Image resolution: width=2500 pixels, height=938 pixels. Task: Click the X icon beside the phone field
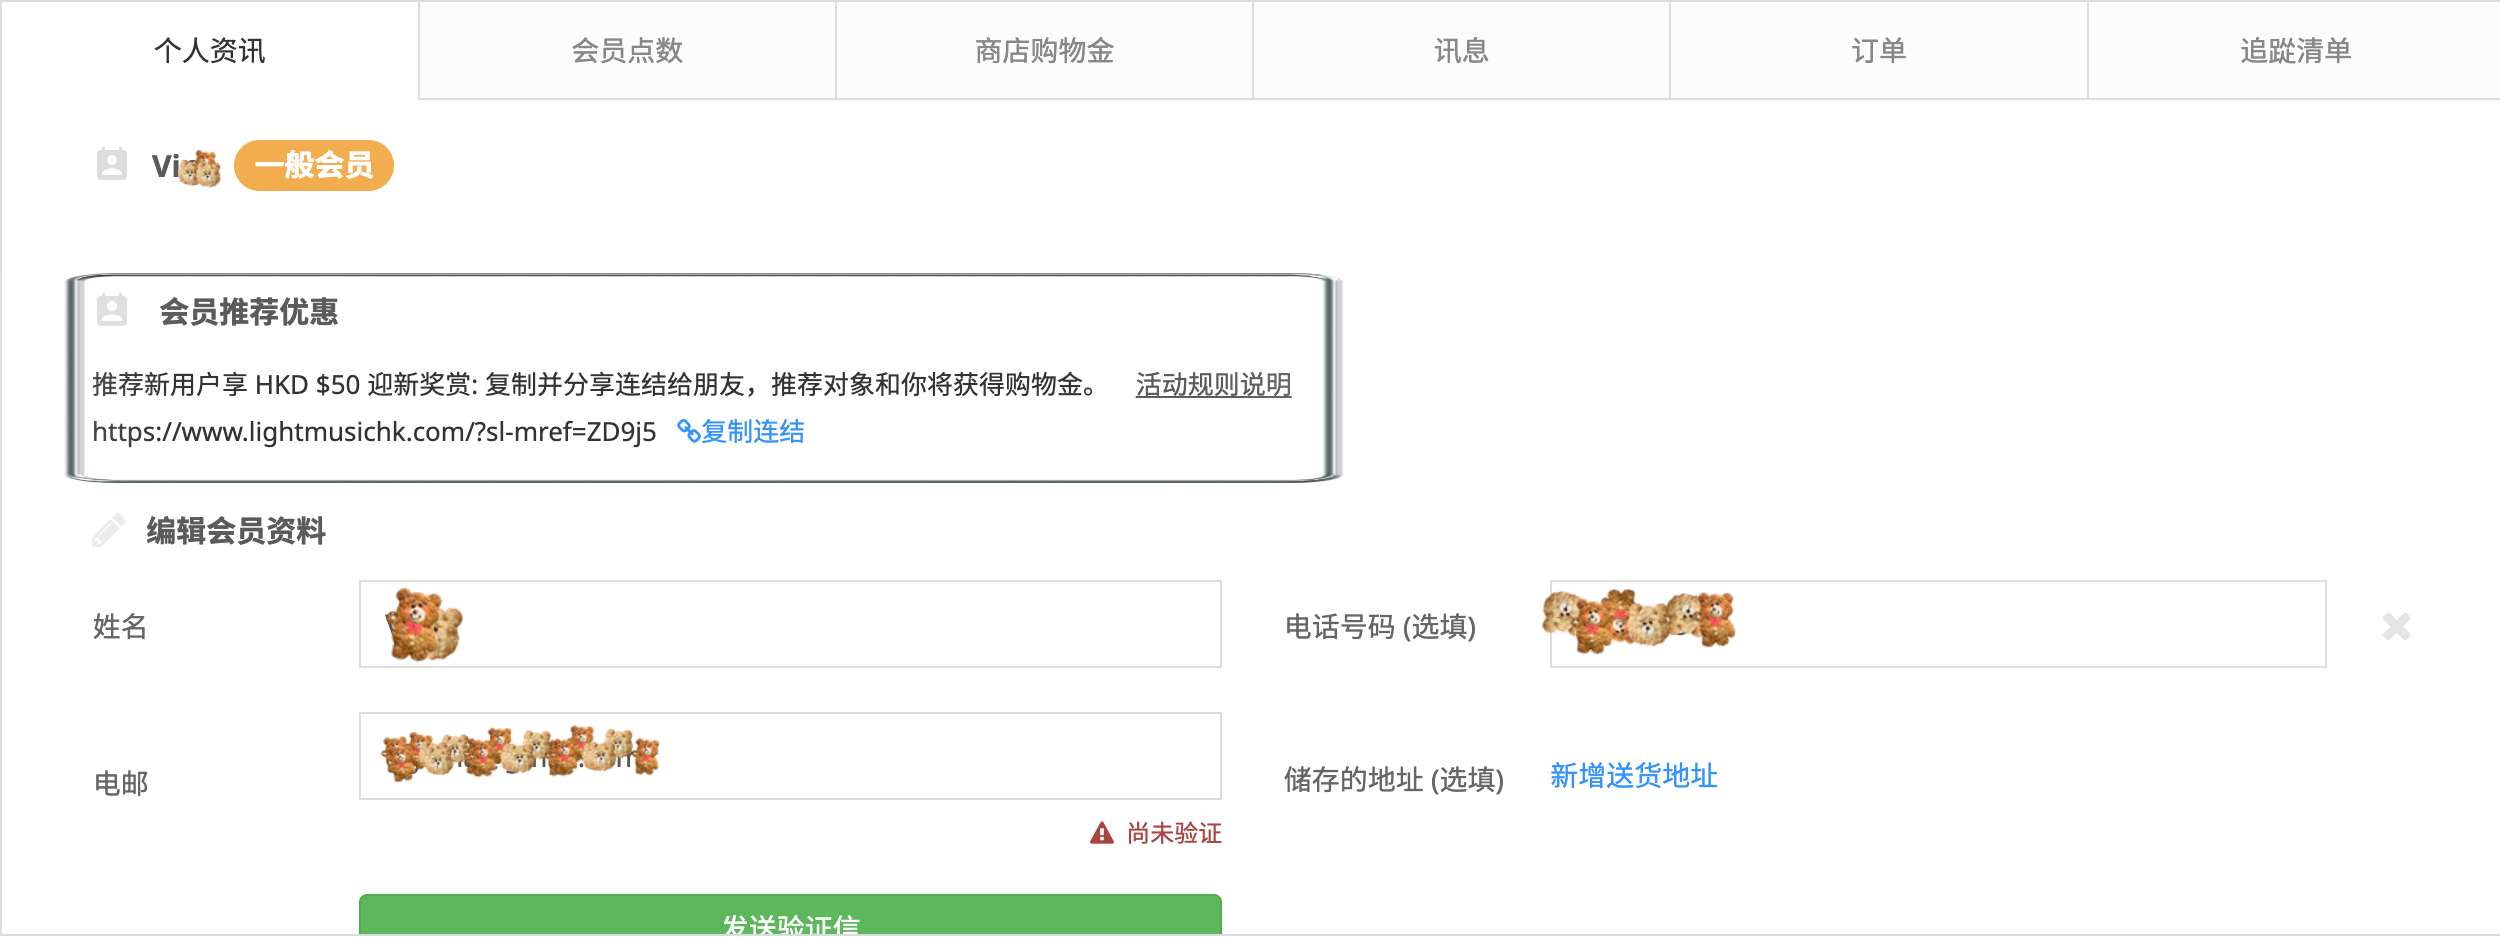point(2396,626)
